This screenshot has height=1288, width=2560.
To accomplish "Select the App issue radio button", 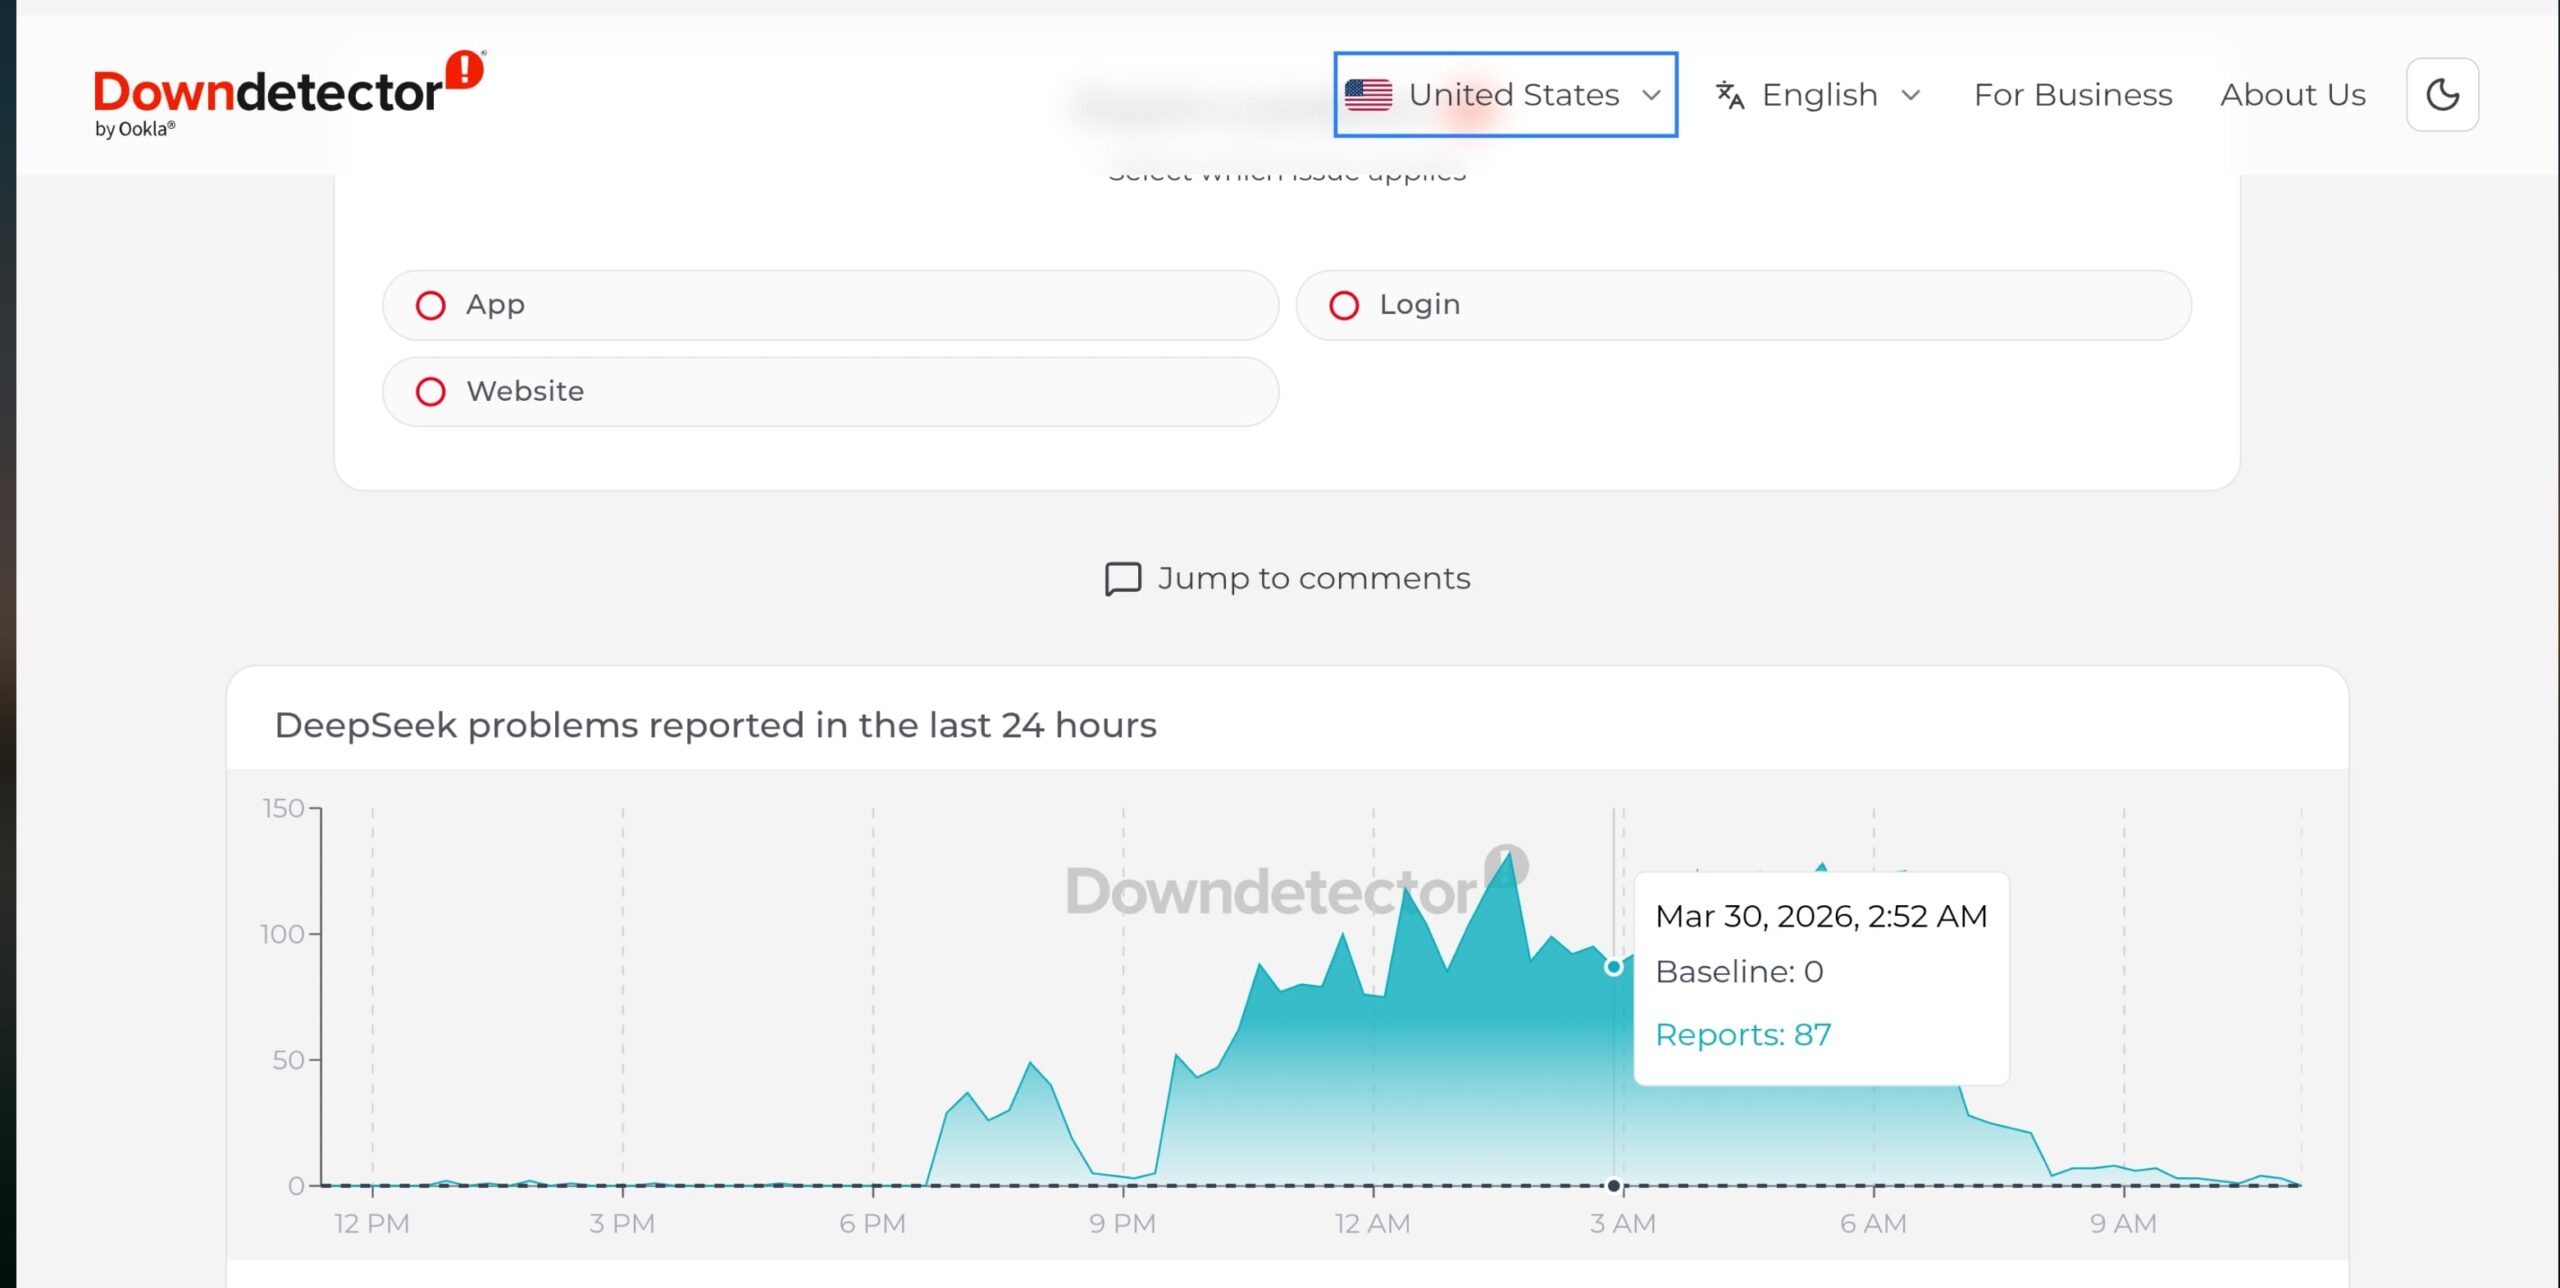I will (x=431, y=305).
